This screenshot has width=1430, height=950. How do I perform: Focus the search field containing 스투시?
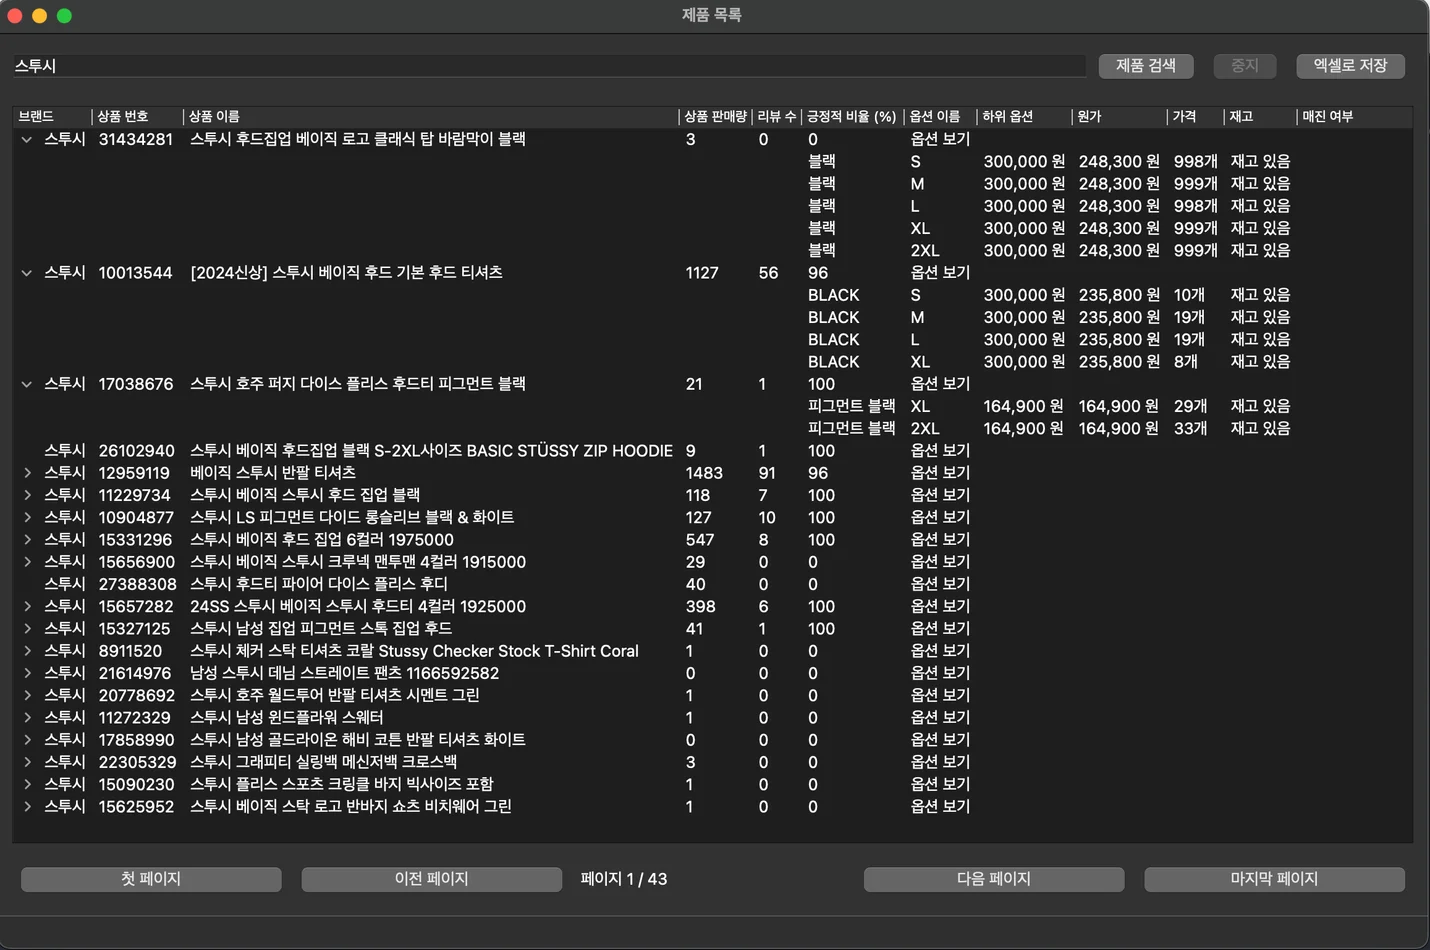550,66
